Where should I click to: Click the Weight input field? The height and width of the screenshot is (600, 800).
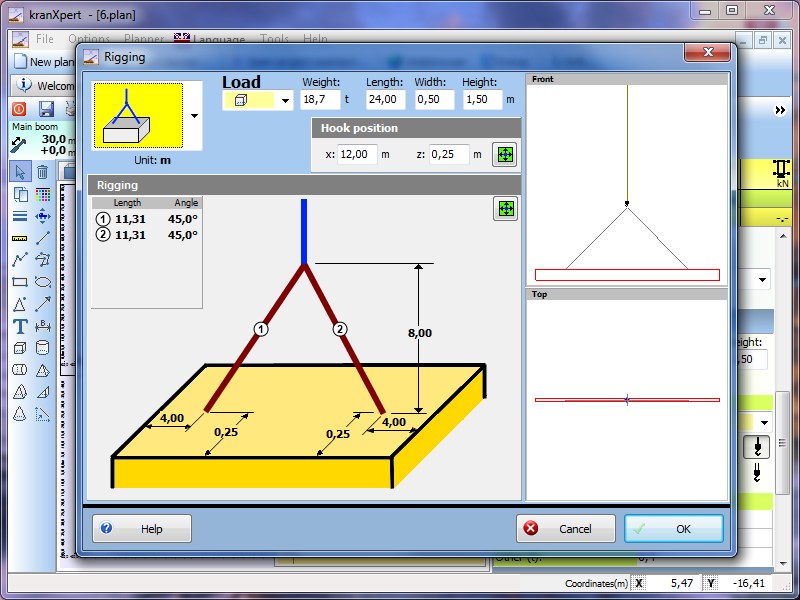(x=320, y=100)
